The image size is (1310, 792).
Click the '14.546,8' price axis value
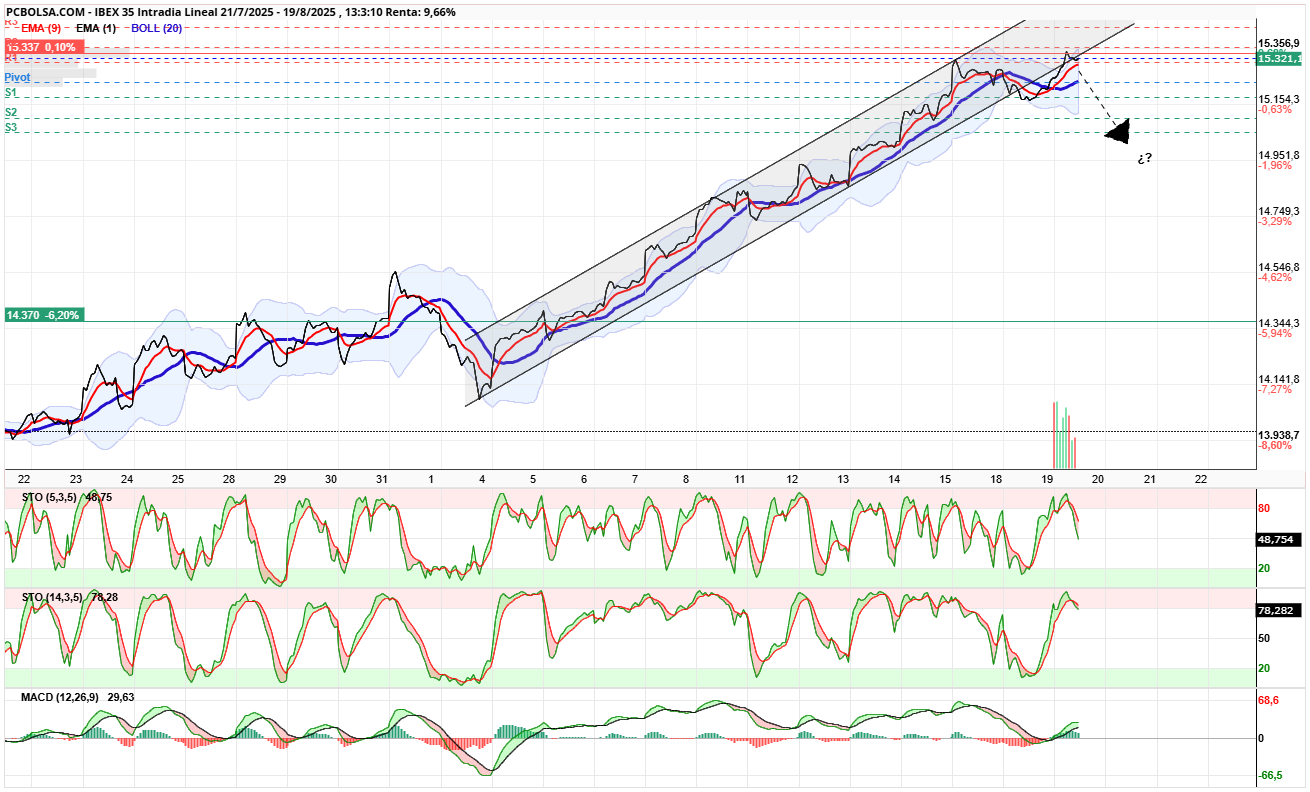1278,267
